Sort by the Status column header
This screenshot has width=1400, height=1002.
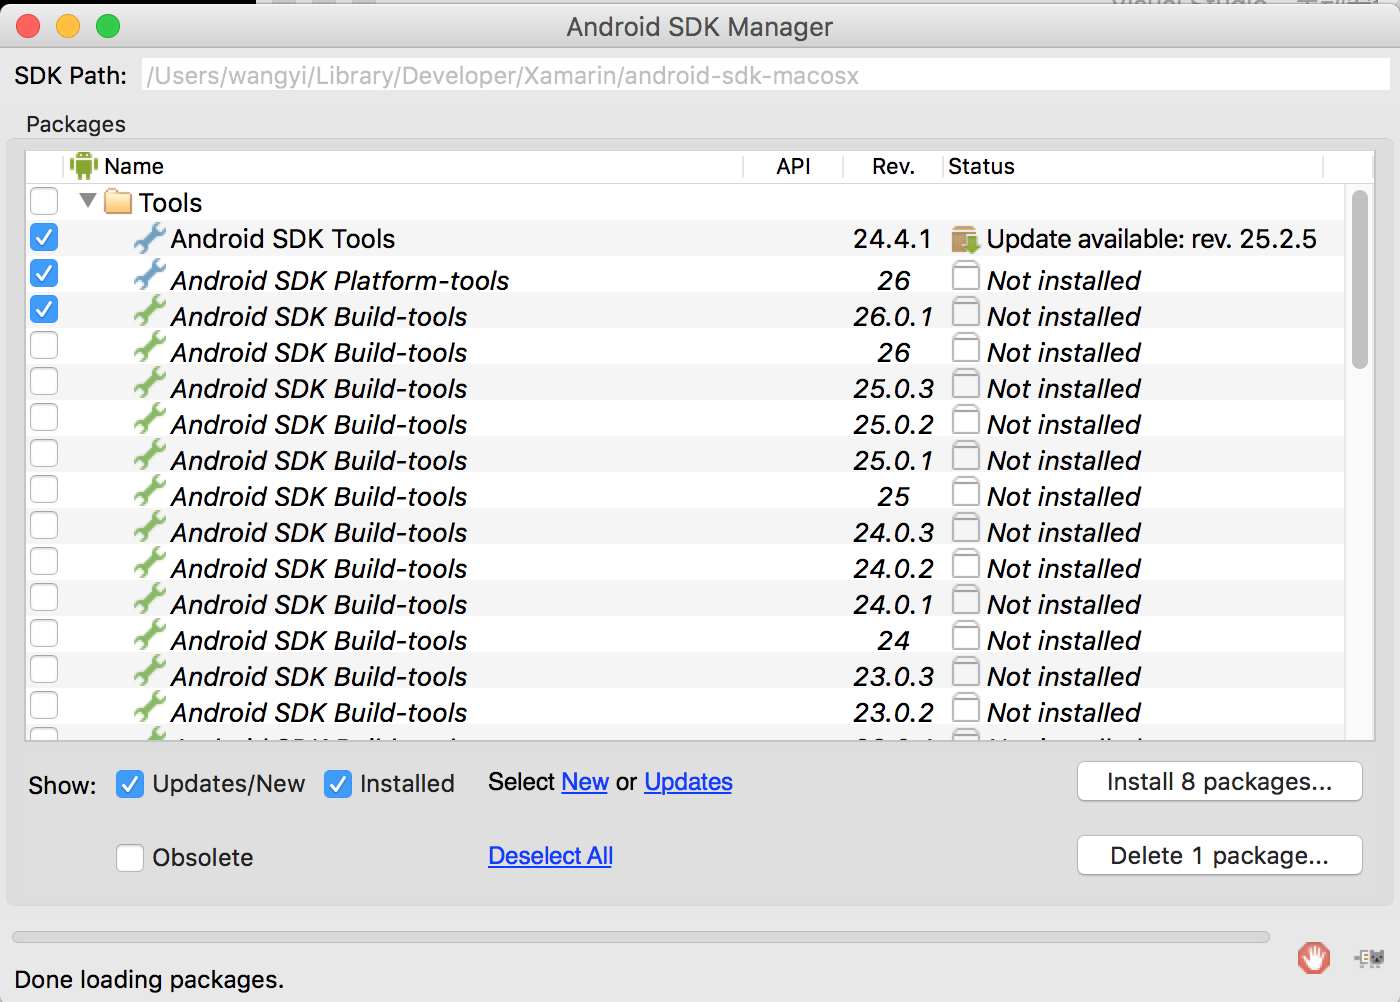[1133, 166]
